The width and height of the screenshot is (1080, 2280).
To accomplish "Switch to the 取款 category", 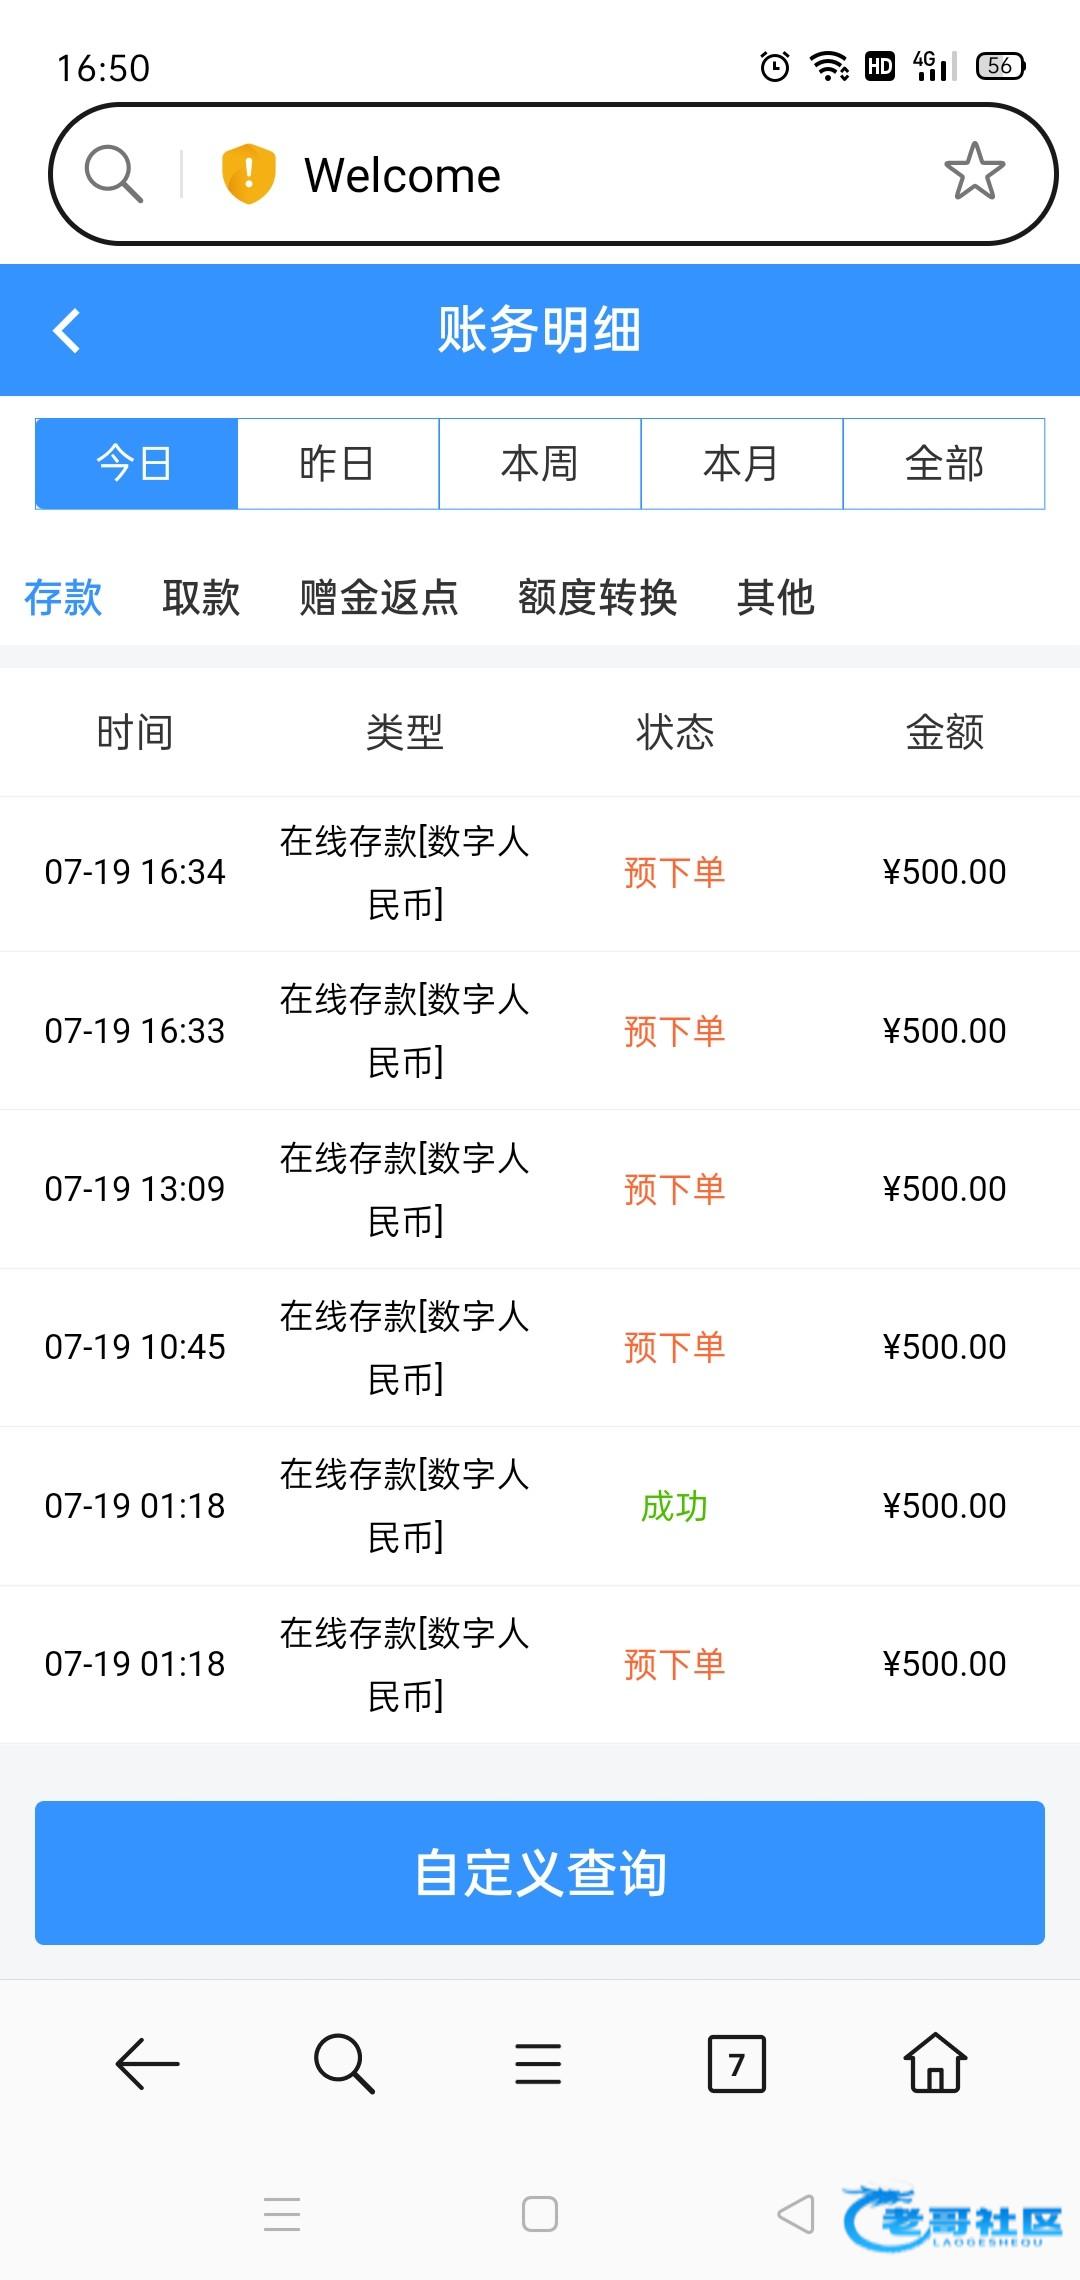I will tap(201, 598).
